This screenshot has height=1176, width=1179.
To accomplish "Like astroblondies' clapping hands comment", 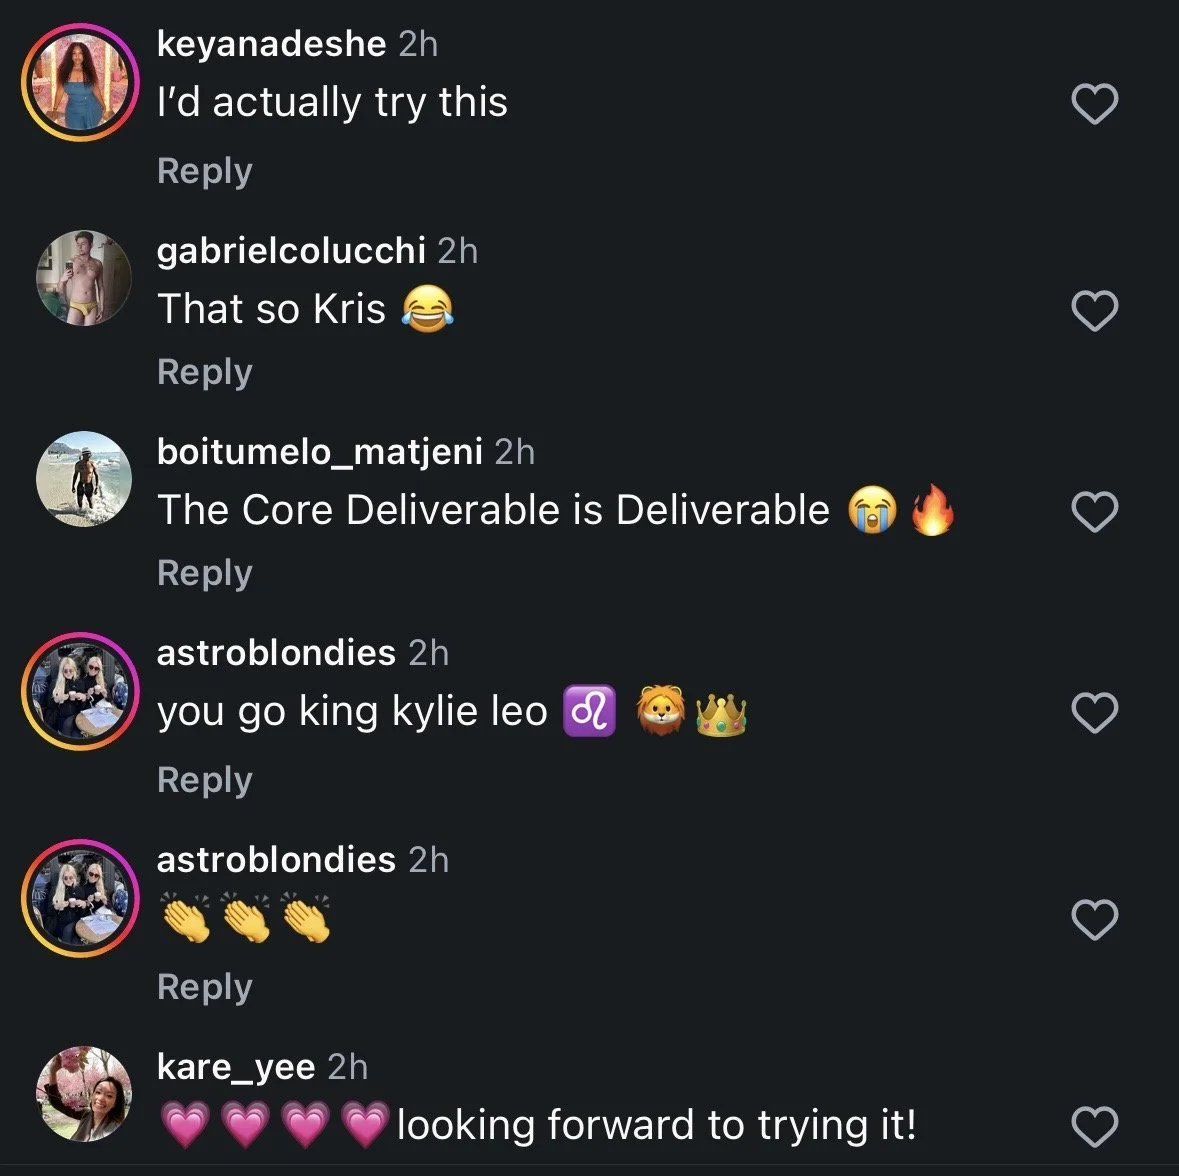I will [1094, 920].
